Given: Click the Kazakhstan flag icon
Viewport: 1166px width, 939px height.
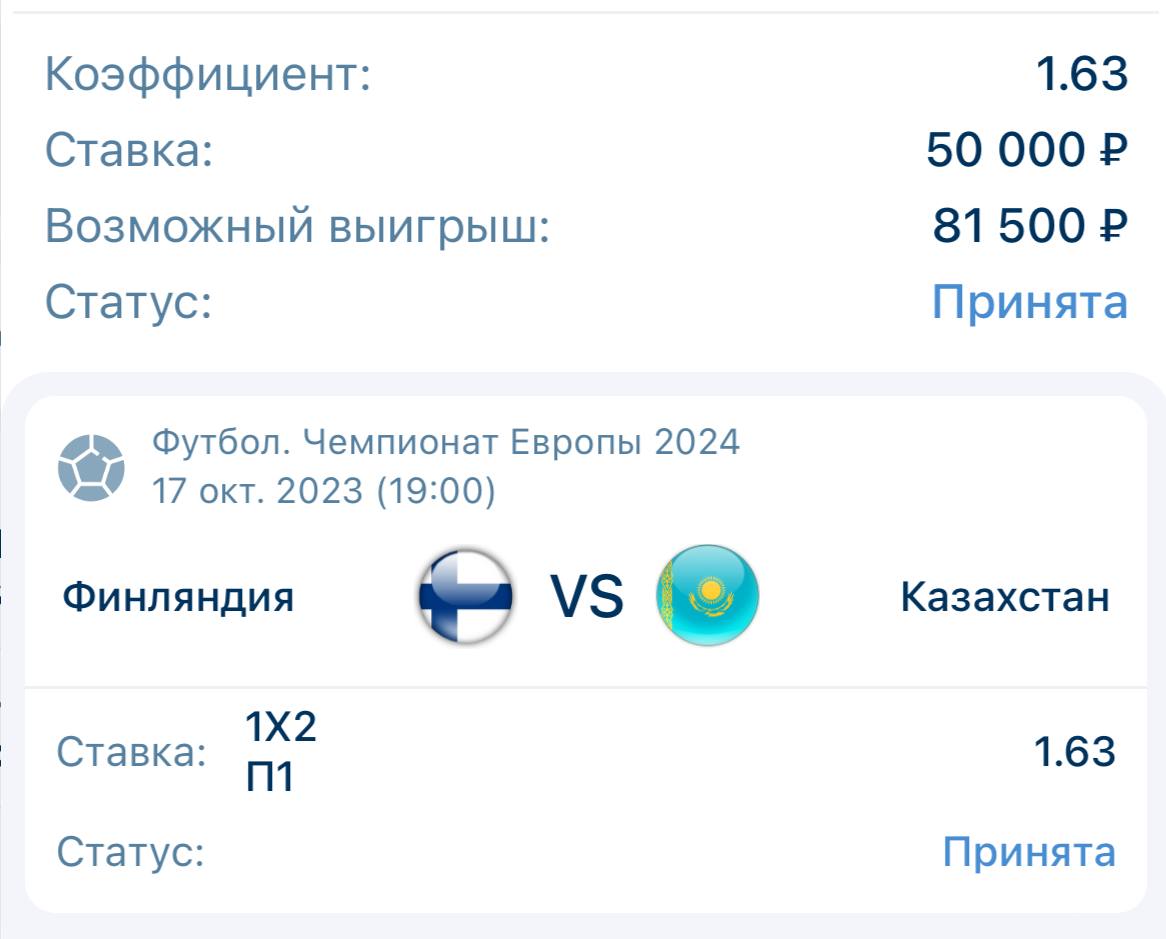Looking at the screenshot, I should click(x=708, y=596).
